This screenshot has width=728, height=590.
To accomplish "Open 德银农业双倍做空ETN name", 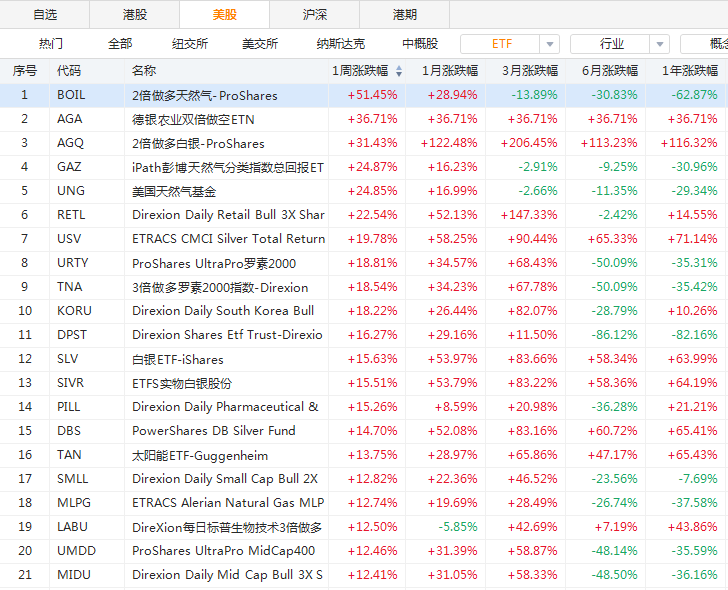I will coord(193,119).
